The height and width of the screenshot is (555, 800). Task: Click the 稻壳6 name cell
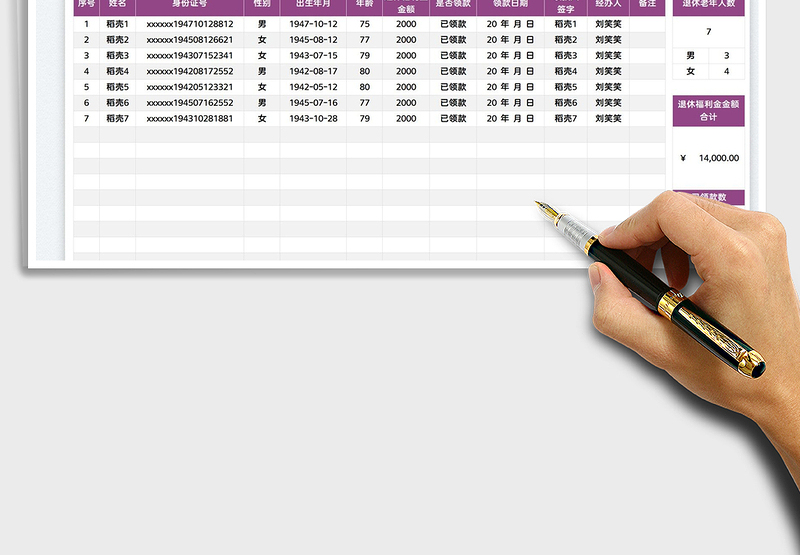[117, 103]
